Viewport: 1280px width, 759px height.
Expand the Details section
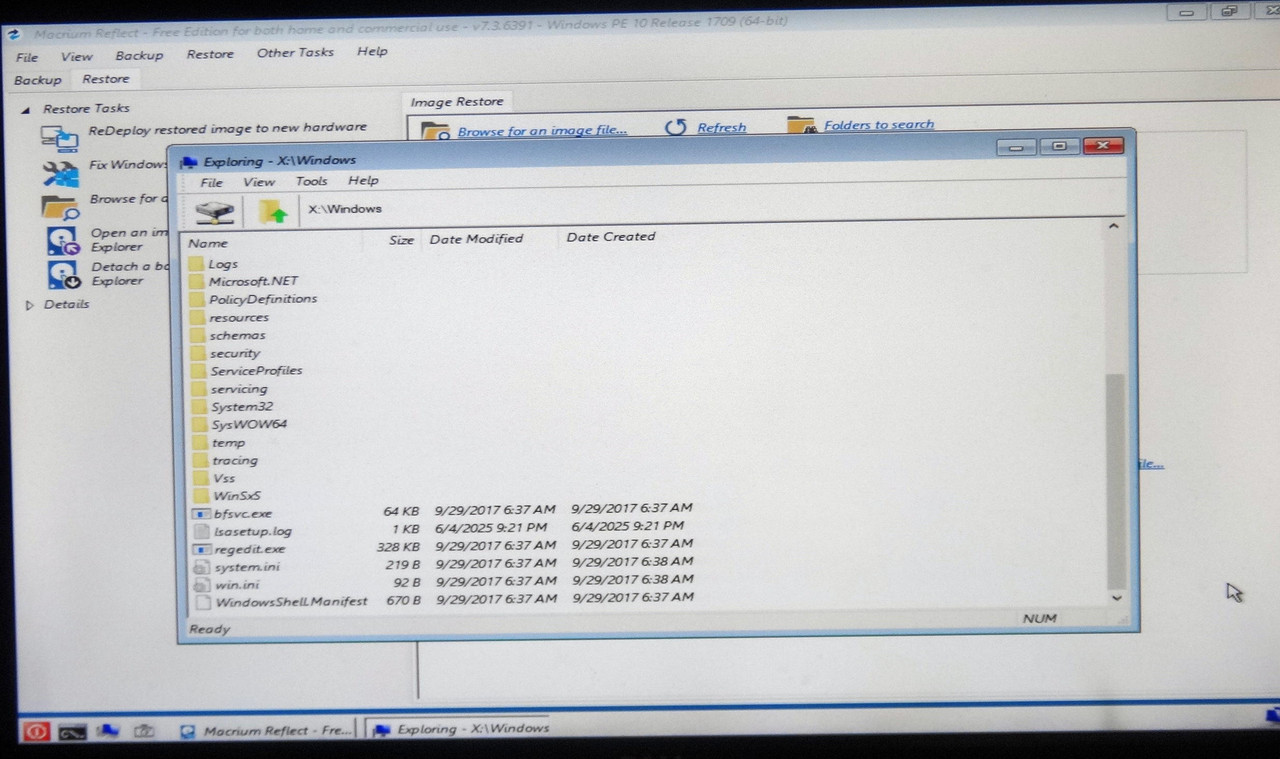coord(29,305)
